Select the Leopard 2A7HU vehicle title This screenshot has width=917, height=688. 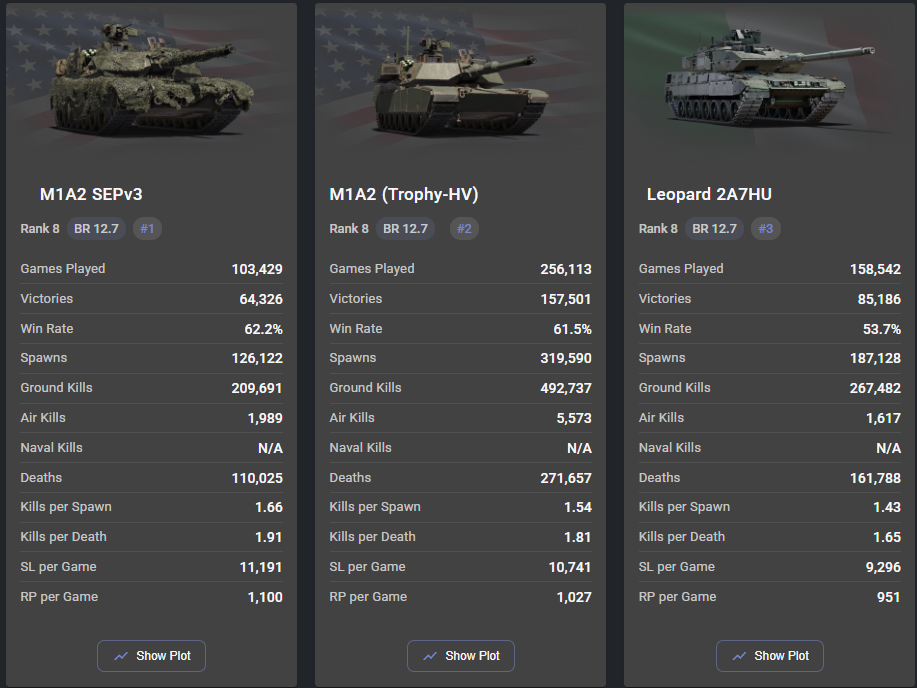[709, 194]
